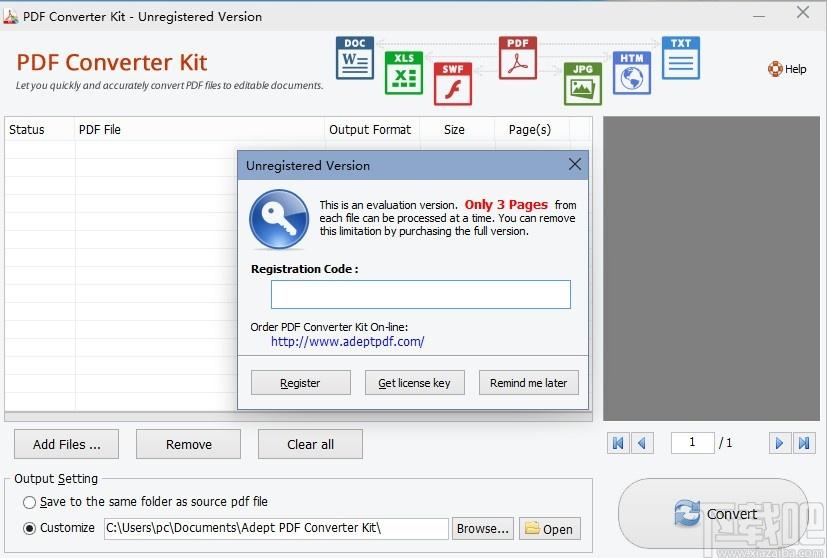This screenshot has width=827, height=558.
Task: Choose Remind me later
Action: pos(528,383)
